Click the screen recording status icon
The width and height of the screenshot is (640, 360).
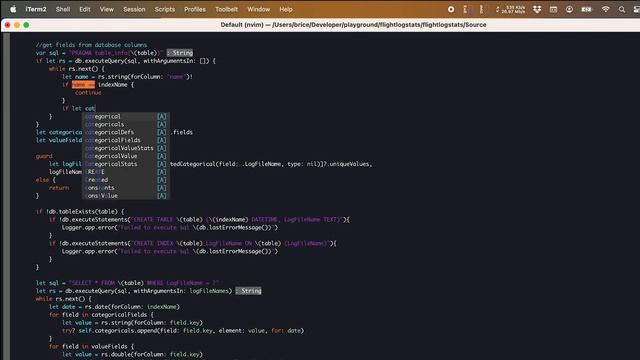click(451, 9)
